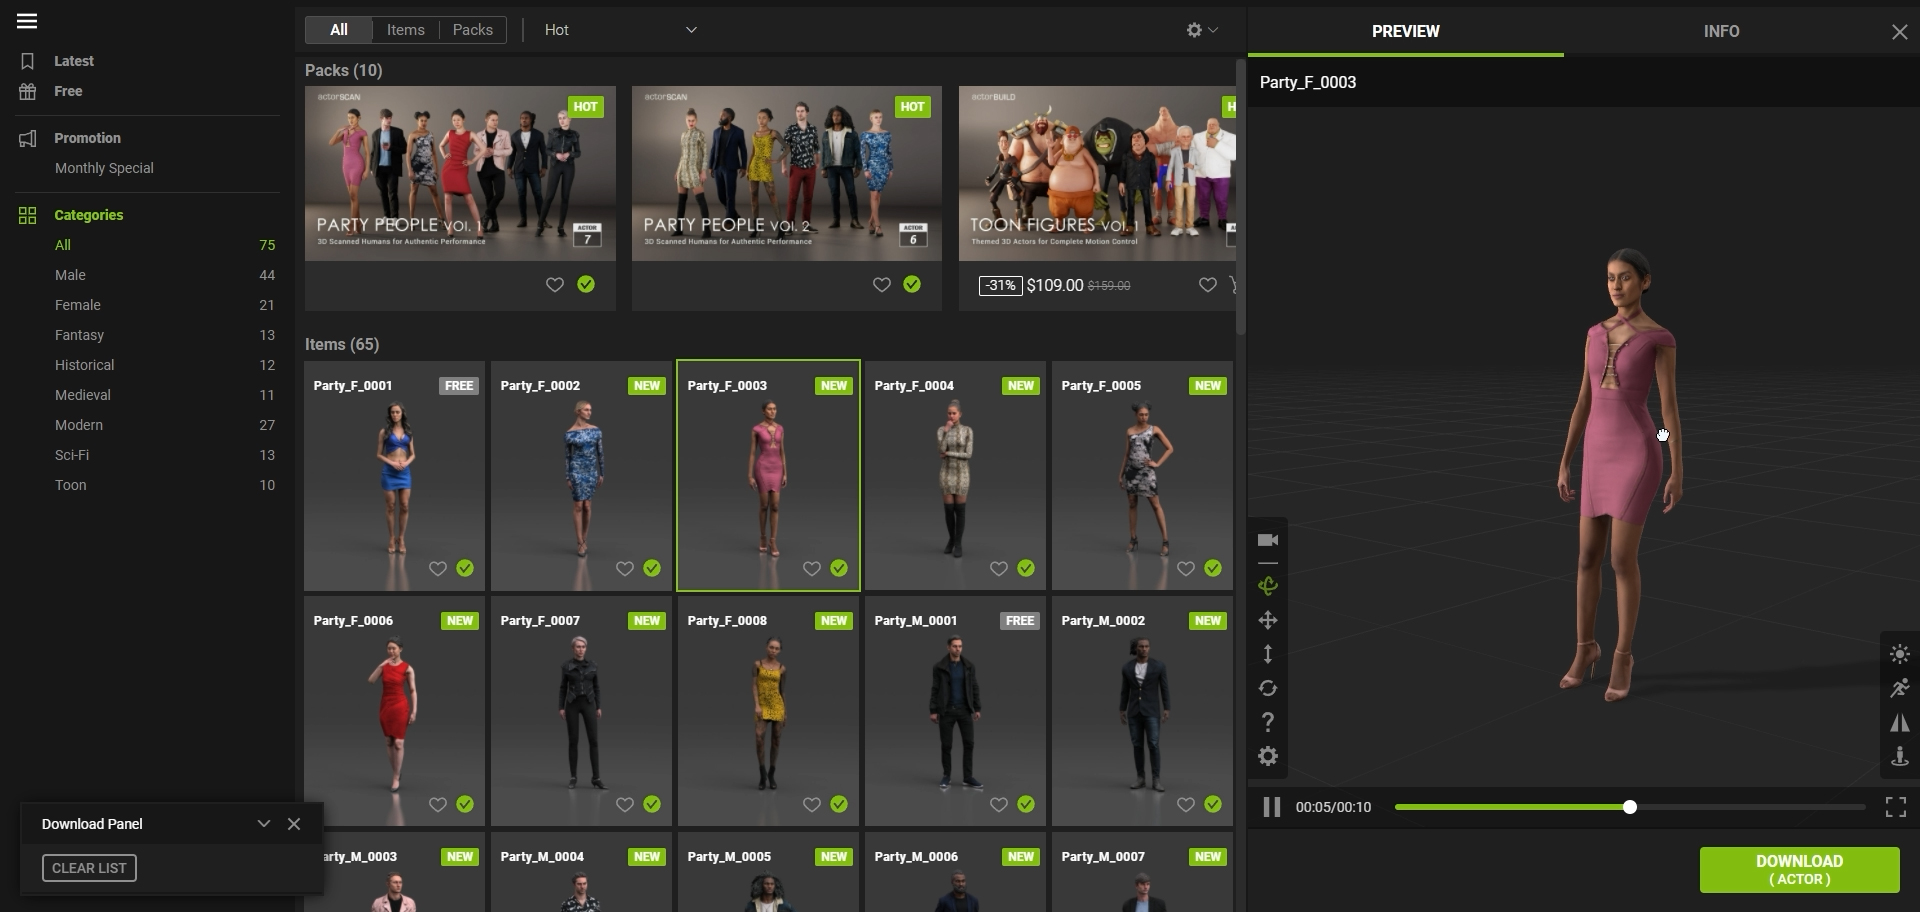The height and width of the screenshot is (912, 1920).
Task: Click the camera view icon in preview
Action: pyautogui.click(x=1268, y=540)
